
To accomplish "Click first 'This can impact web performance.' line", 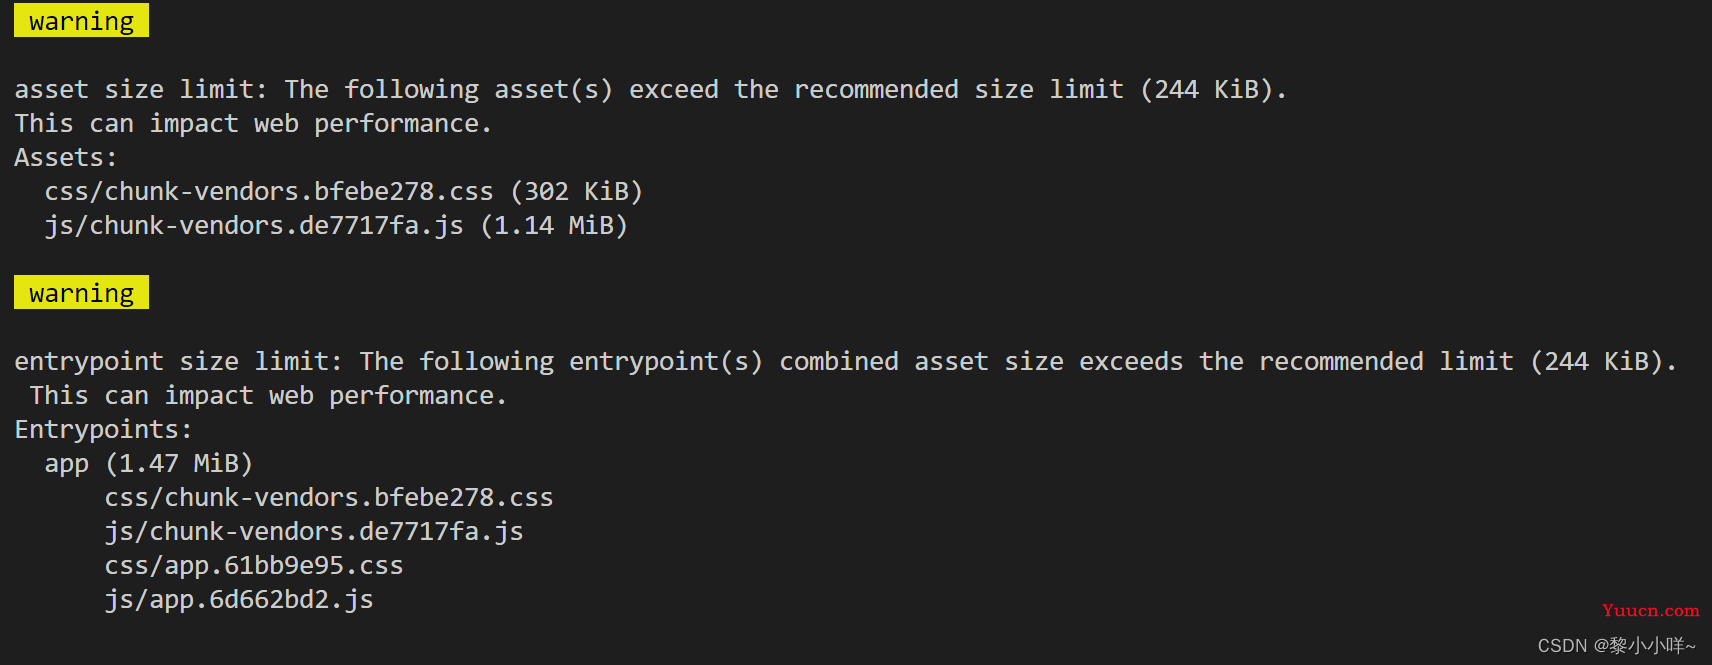I will [253, 123].
